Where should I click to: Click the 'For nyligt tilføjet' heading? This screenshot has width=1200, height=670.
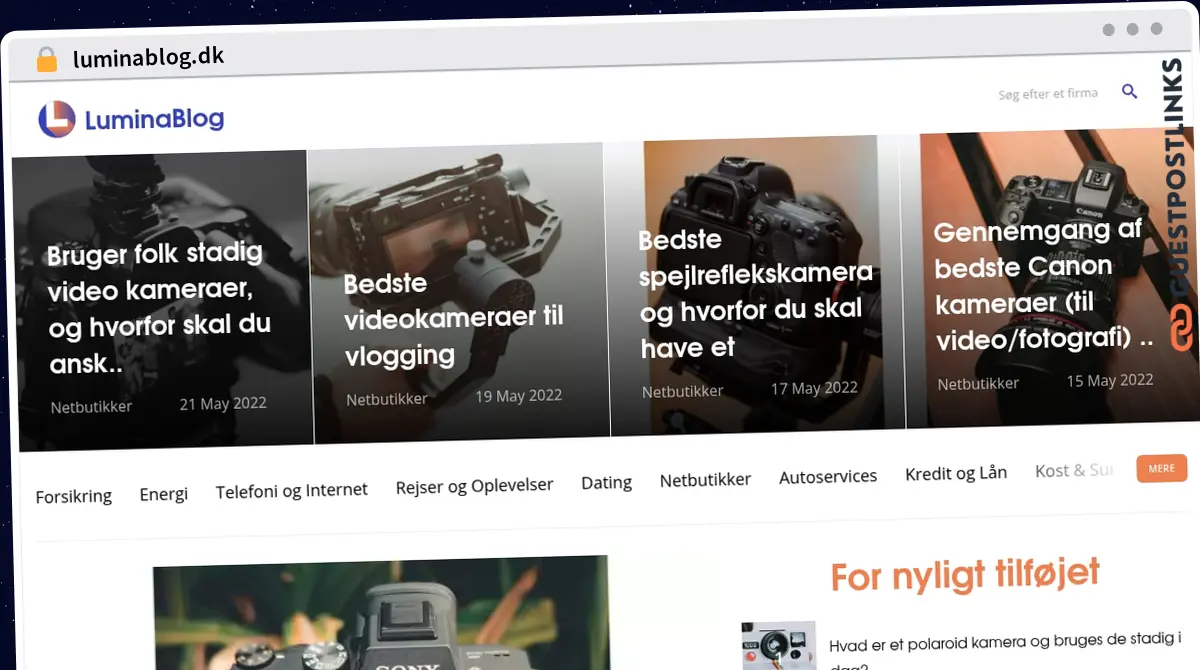point(965,575)
